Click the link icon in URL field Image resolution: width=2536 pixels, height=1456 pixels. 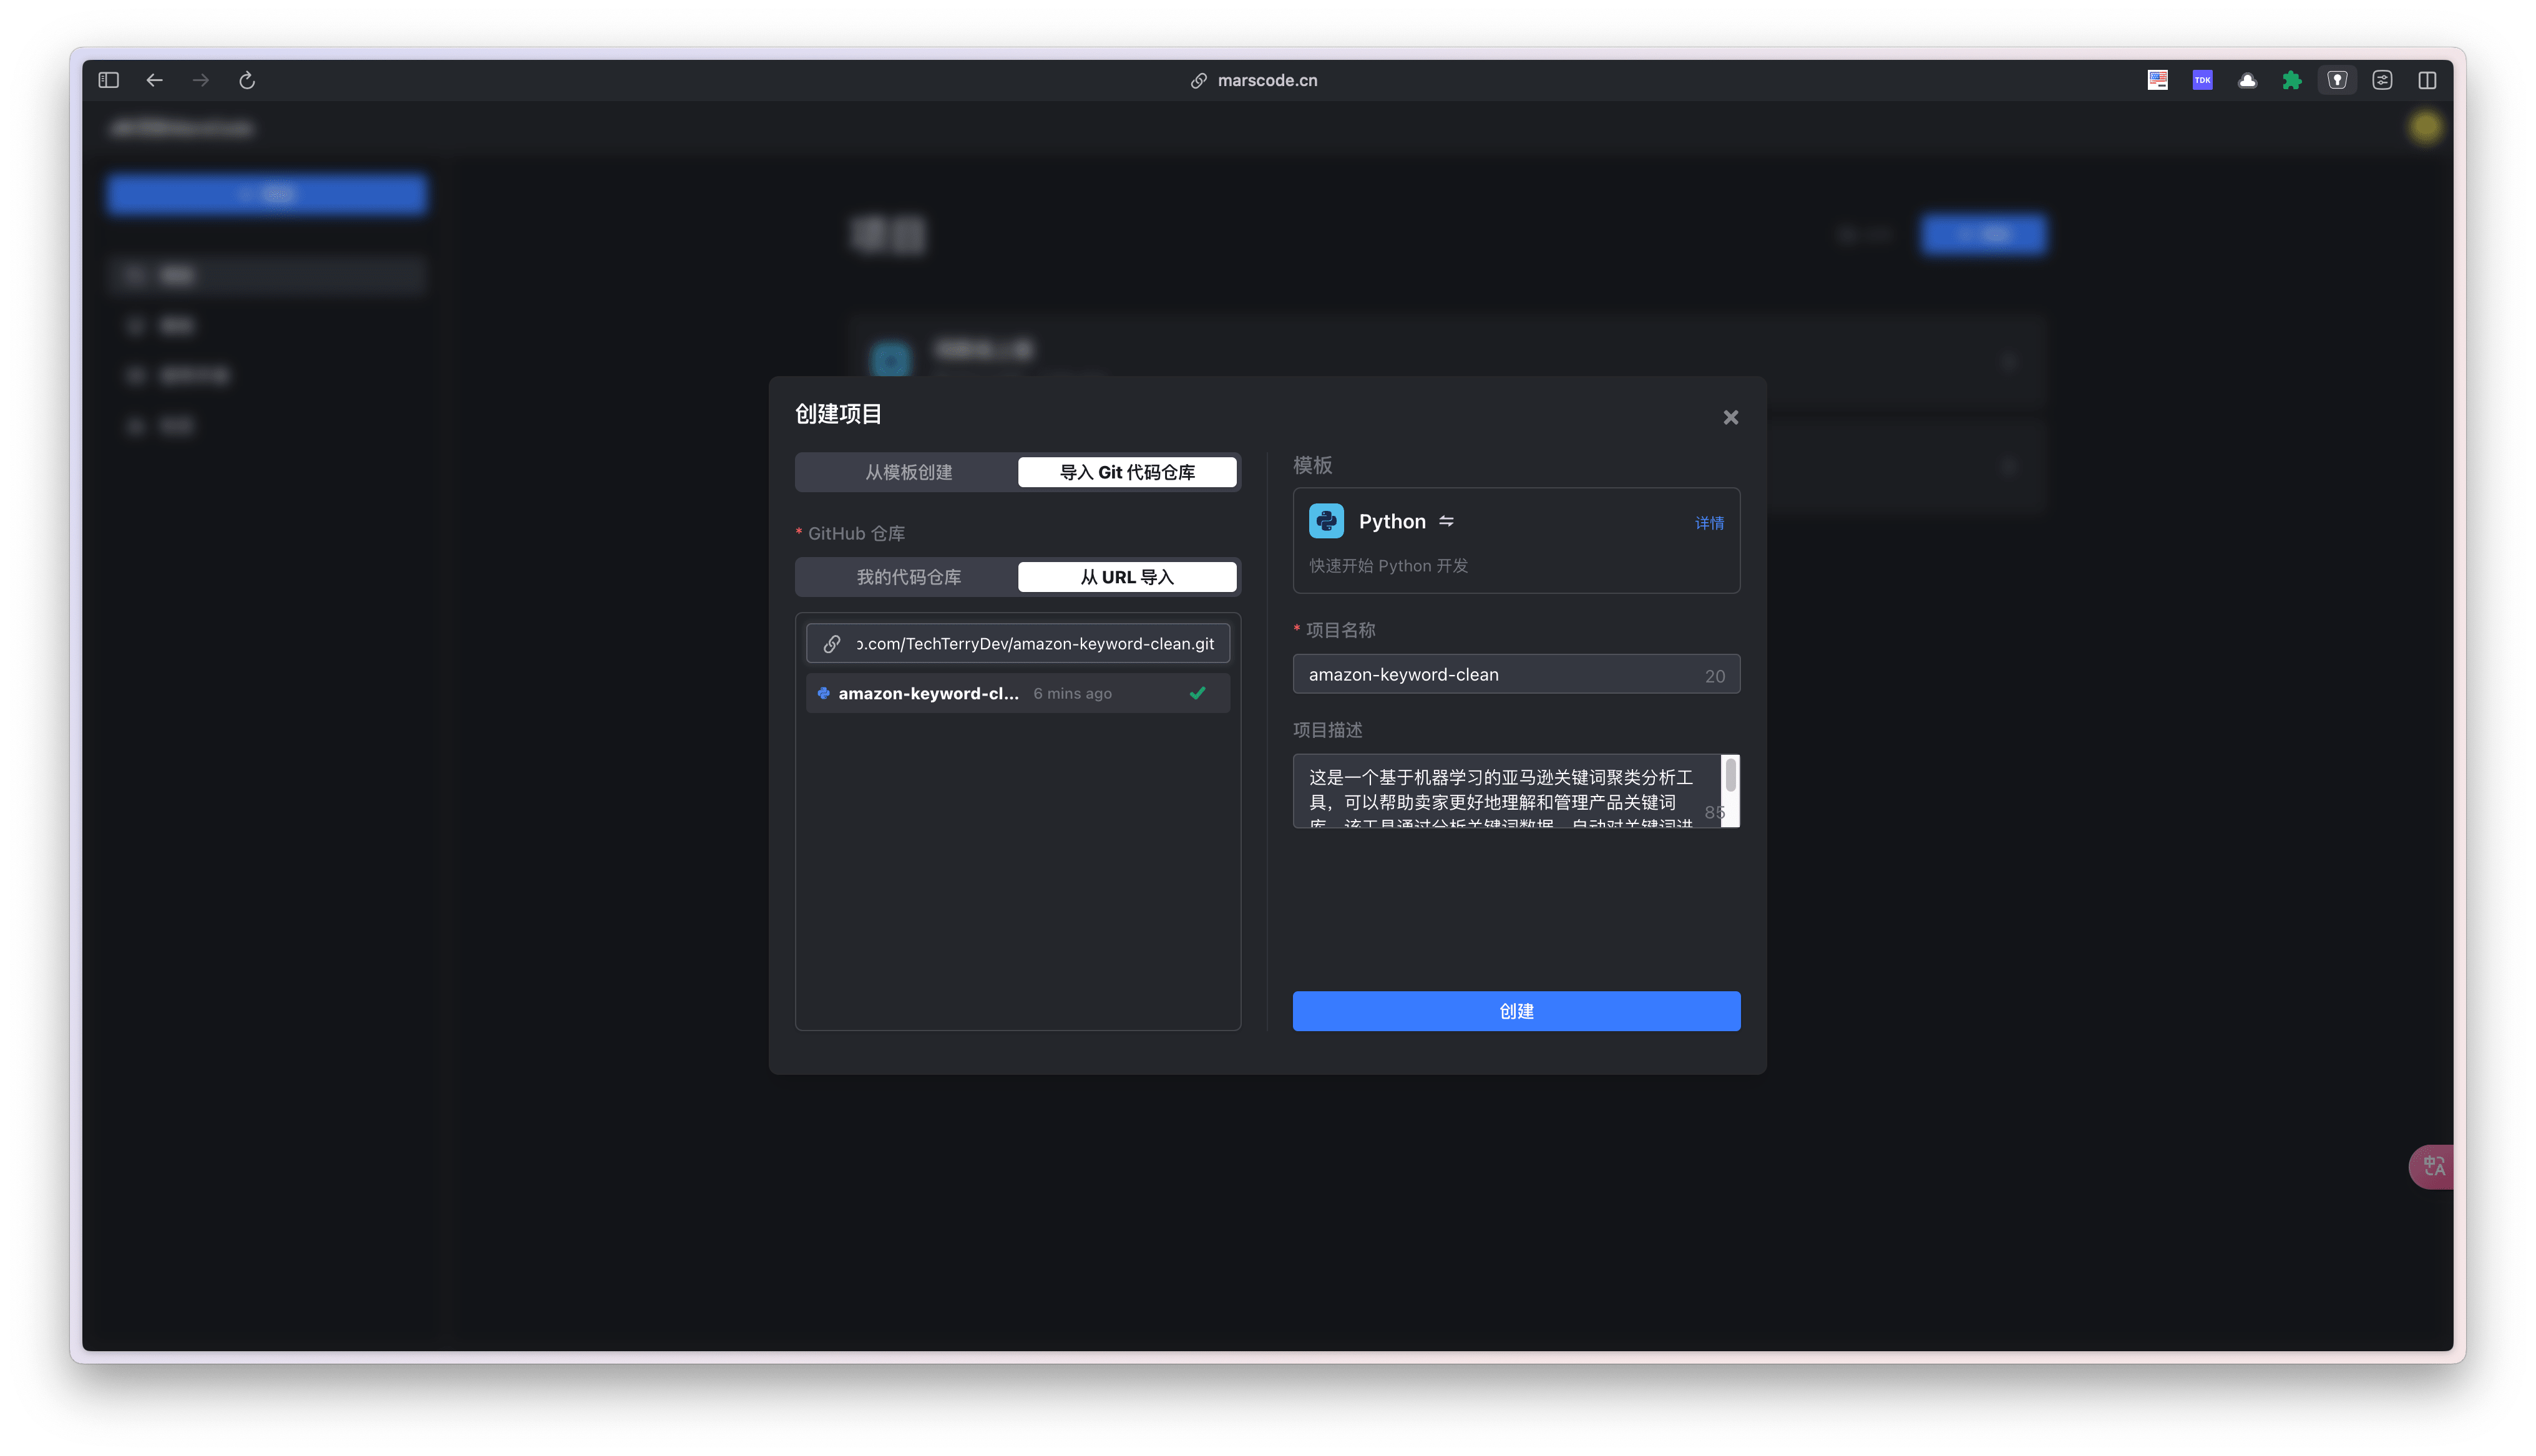(832, 643)
